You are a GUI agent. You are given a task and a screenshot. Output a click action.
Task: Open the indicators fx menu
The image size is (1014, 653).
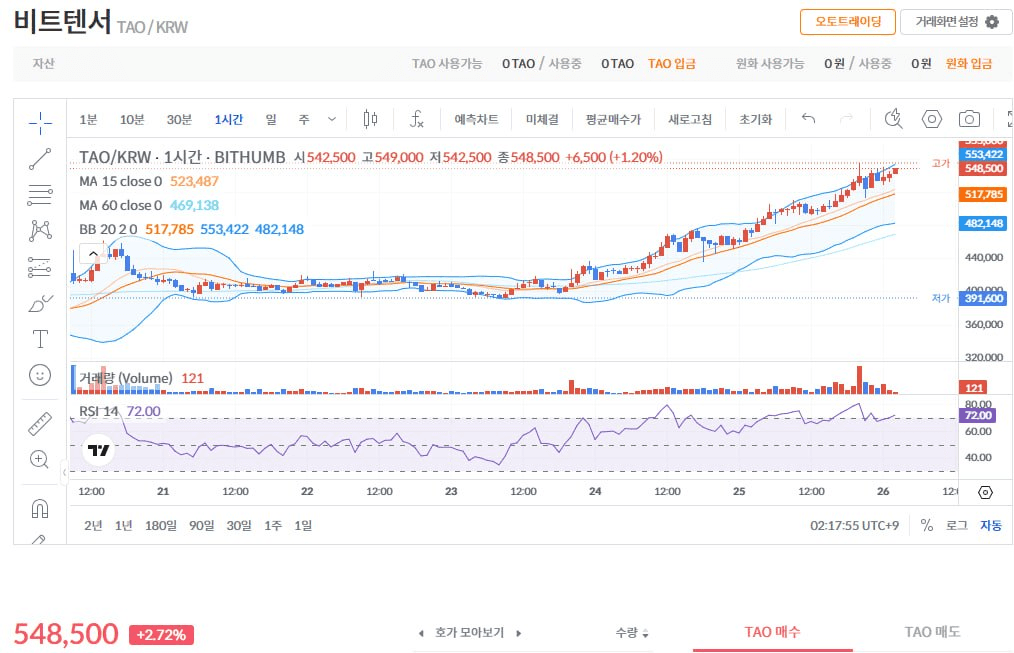click(417, 120)
